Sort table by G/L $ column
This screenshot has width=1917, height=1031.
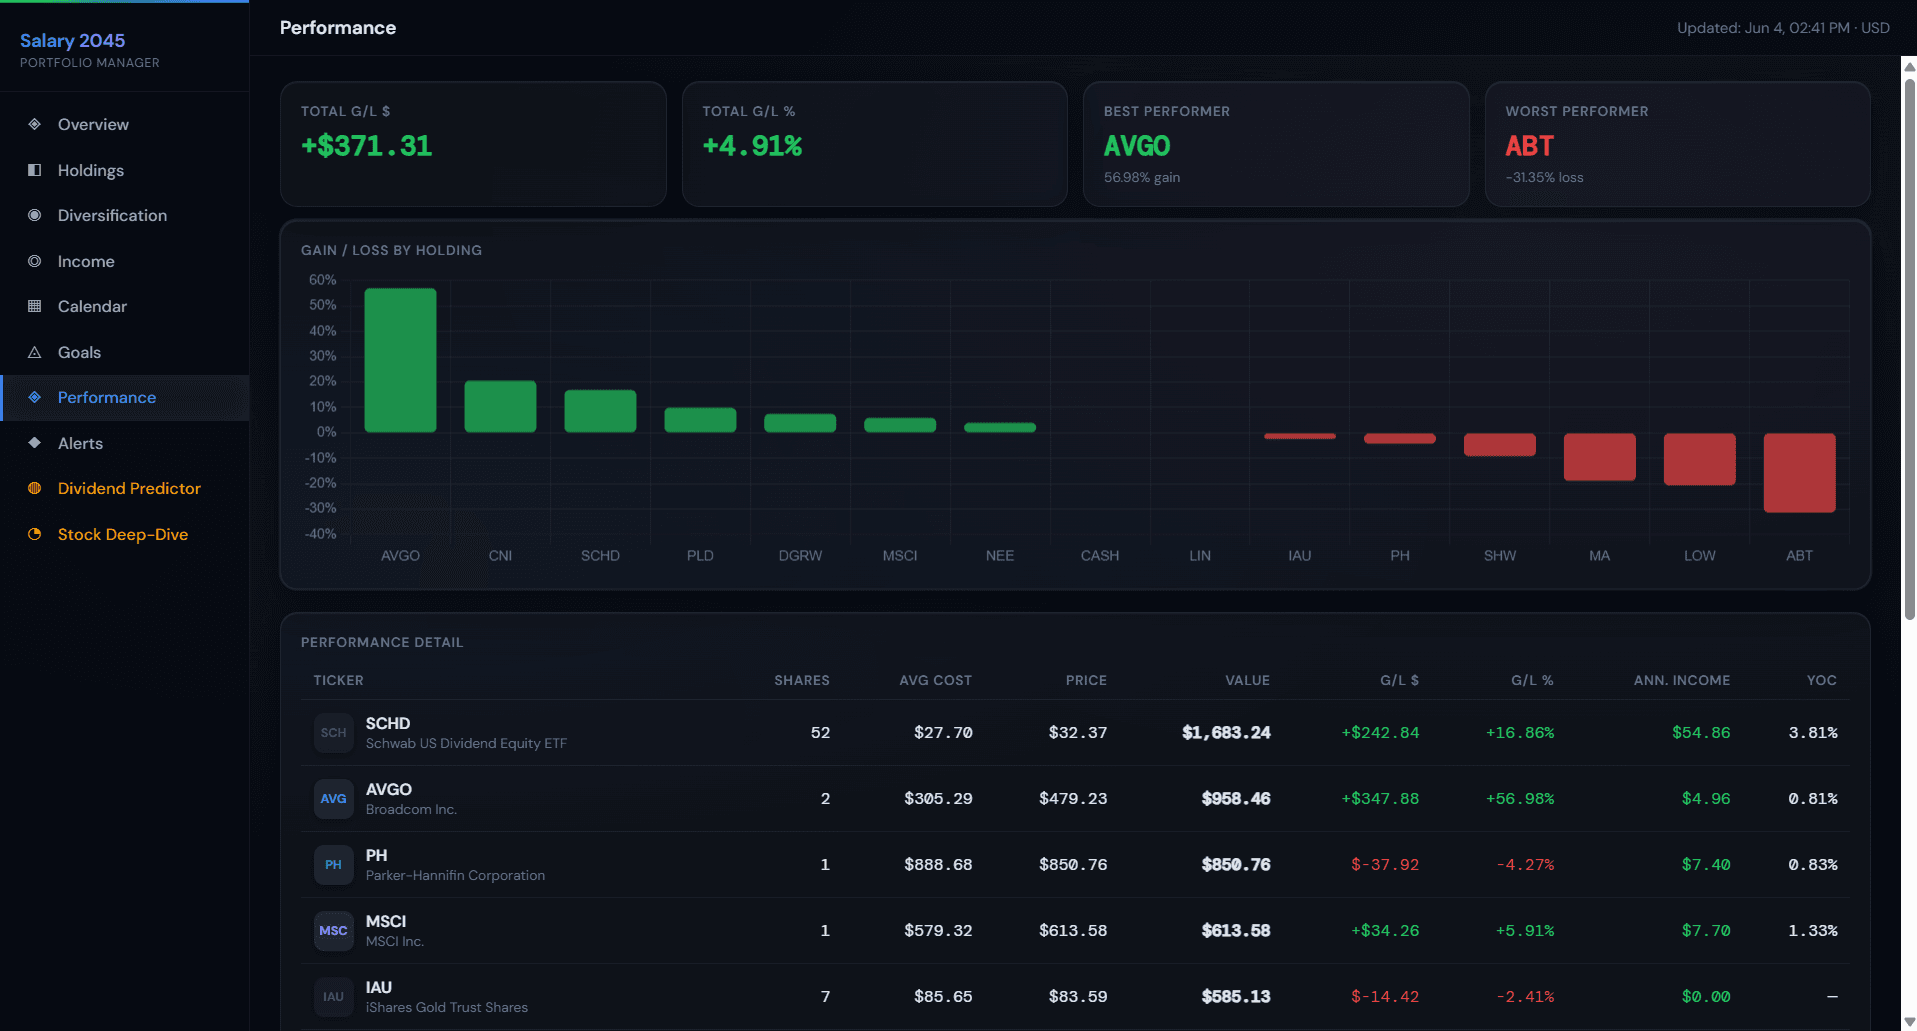click(1399, 680)
